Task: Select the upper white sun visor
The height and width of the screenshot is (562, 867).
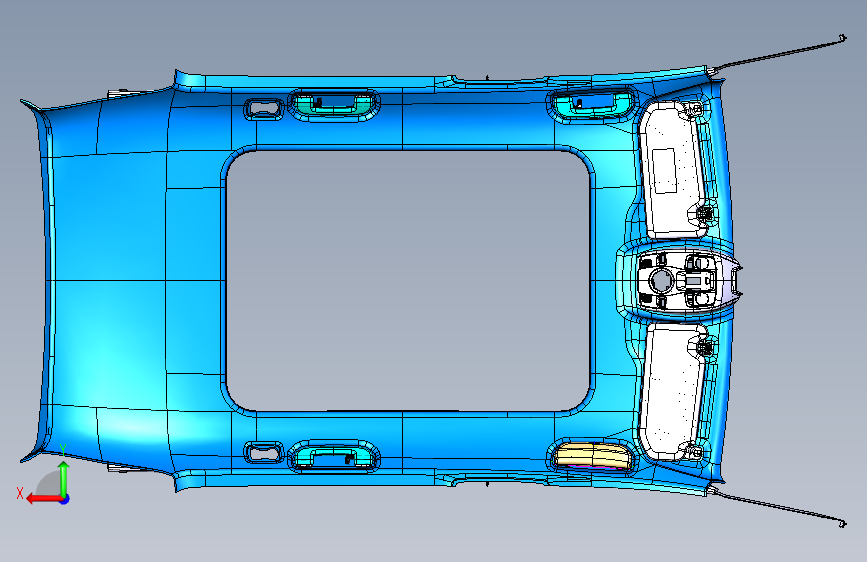Action: [673, 170]
